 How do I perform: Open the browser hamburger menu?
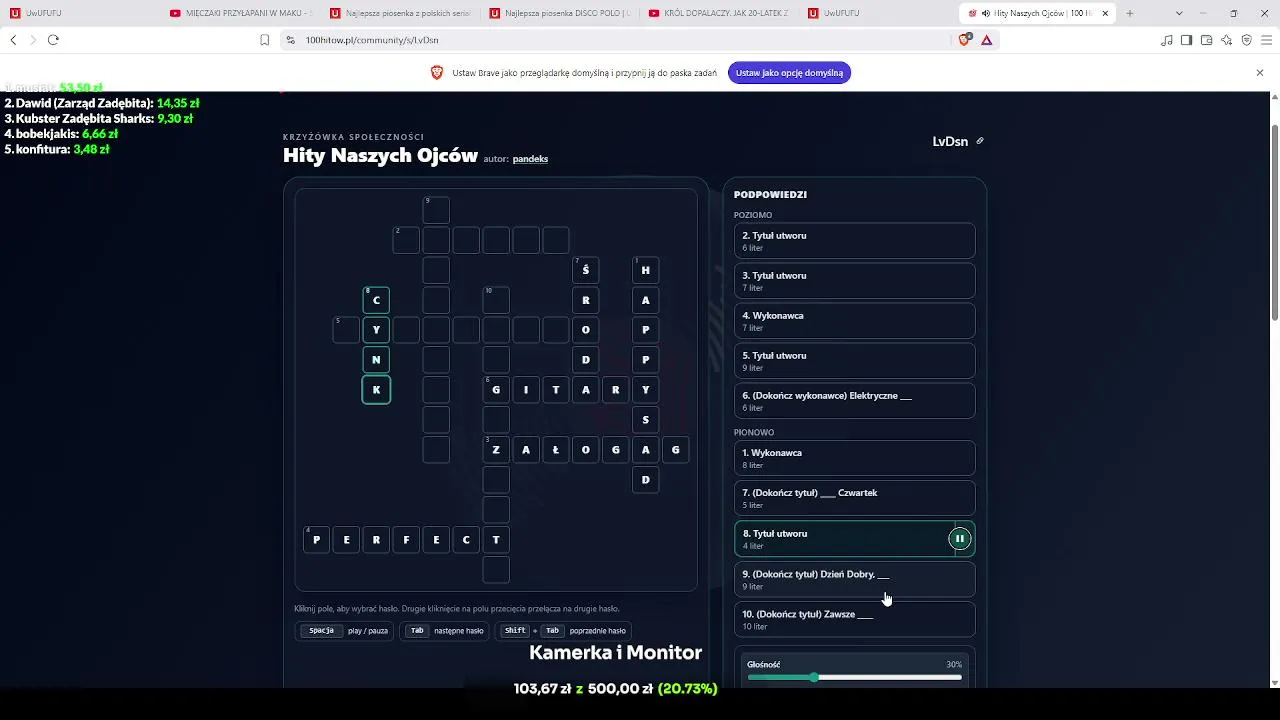click(1266, 40)
